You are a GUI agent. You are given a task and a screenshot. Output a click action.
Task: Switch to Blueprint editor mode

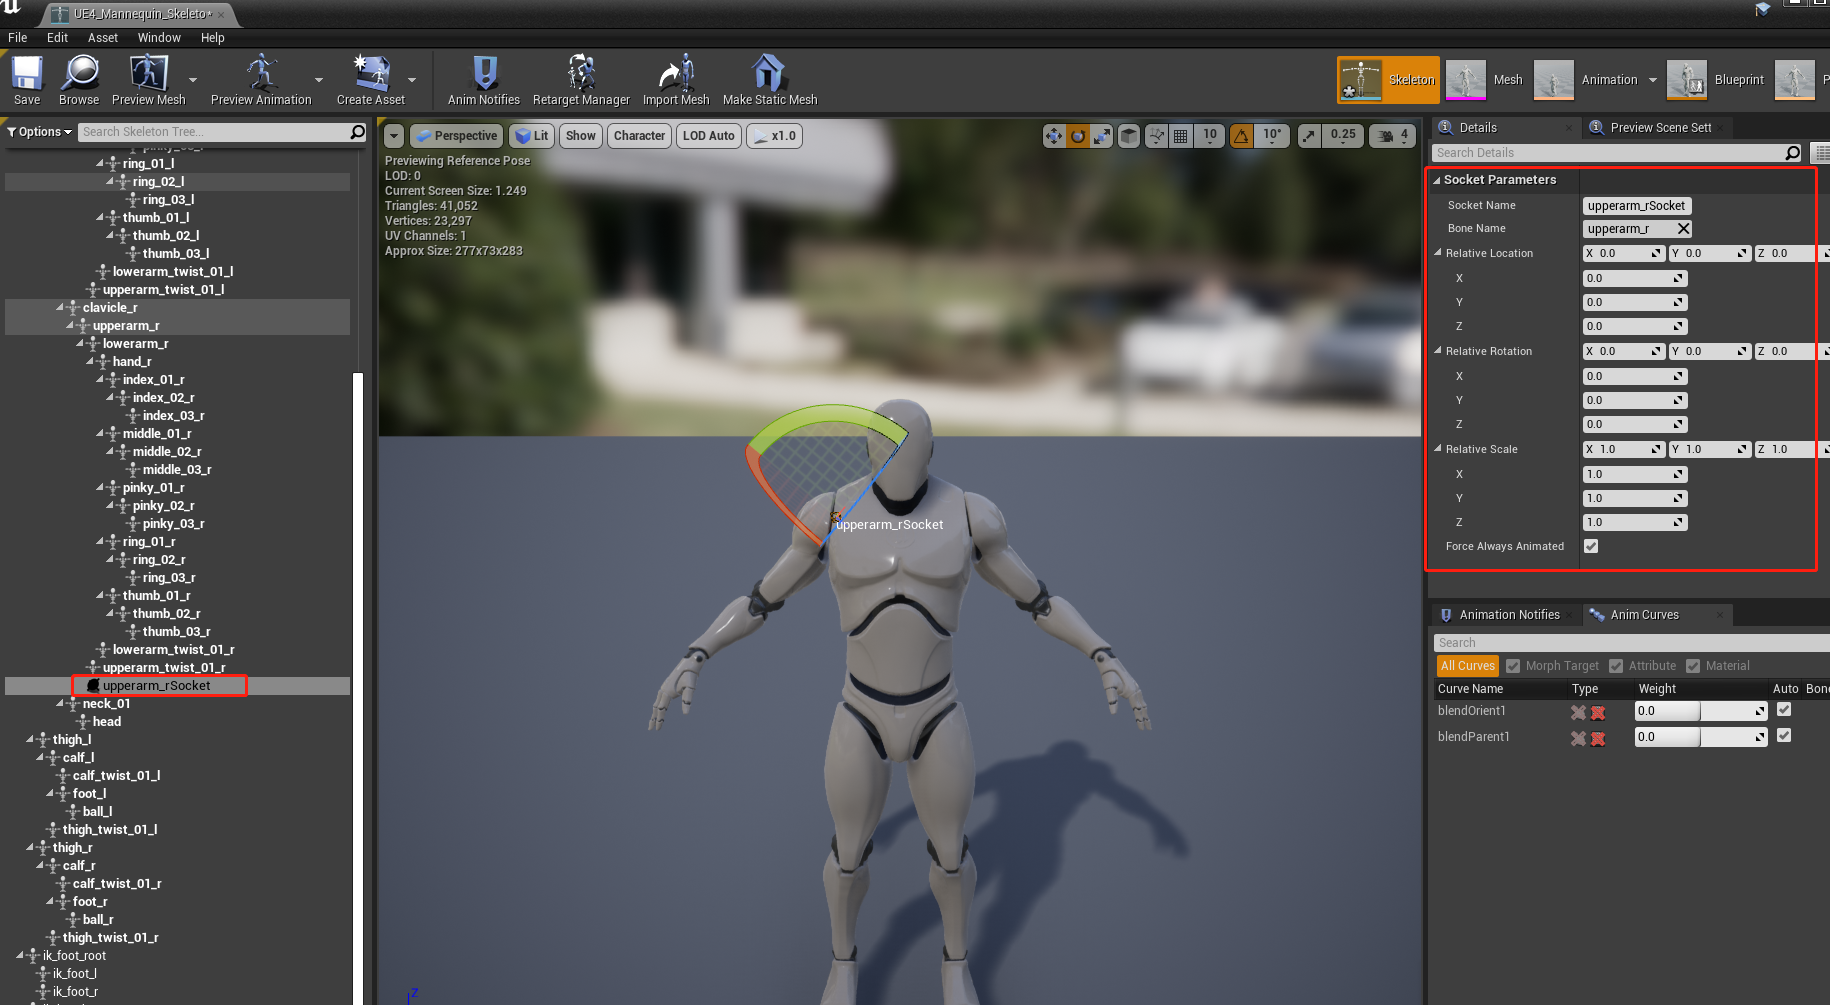(1717, 80)
